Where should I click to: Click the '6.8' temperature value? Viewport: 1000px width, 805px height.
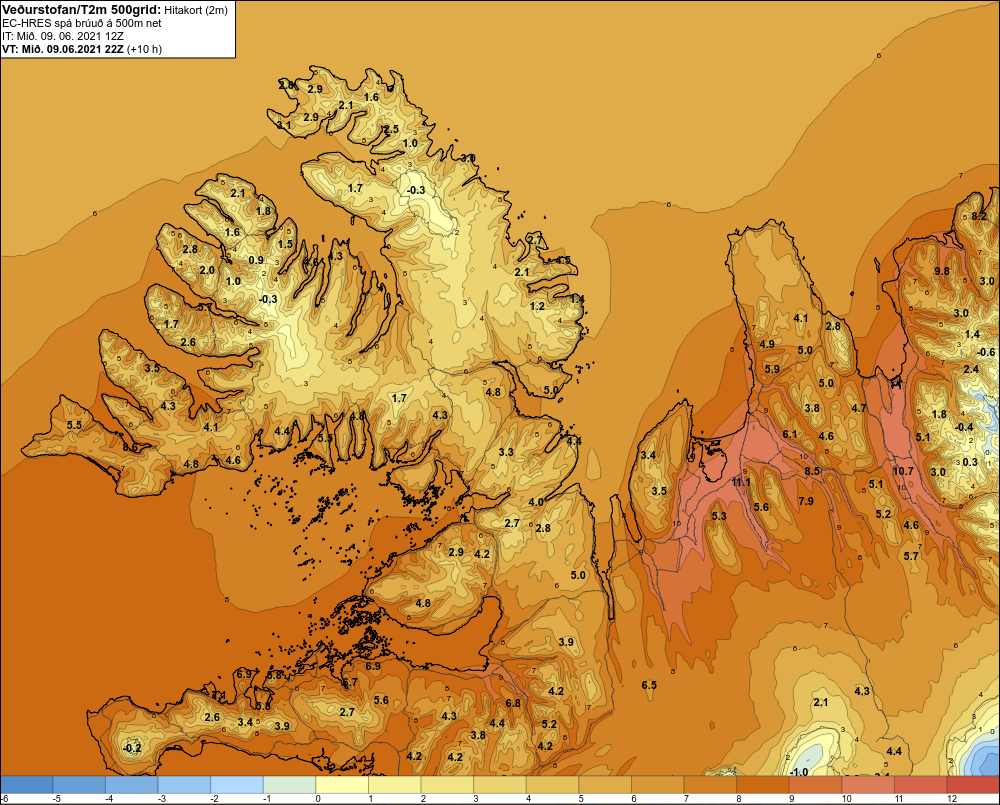[513, 704]
